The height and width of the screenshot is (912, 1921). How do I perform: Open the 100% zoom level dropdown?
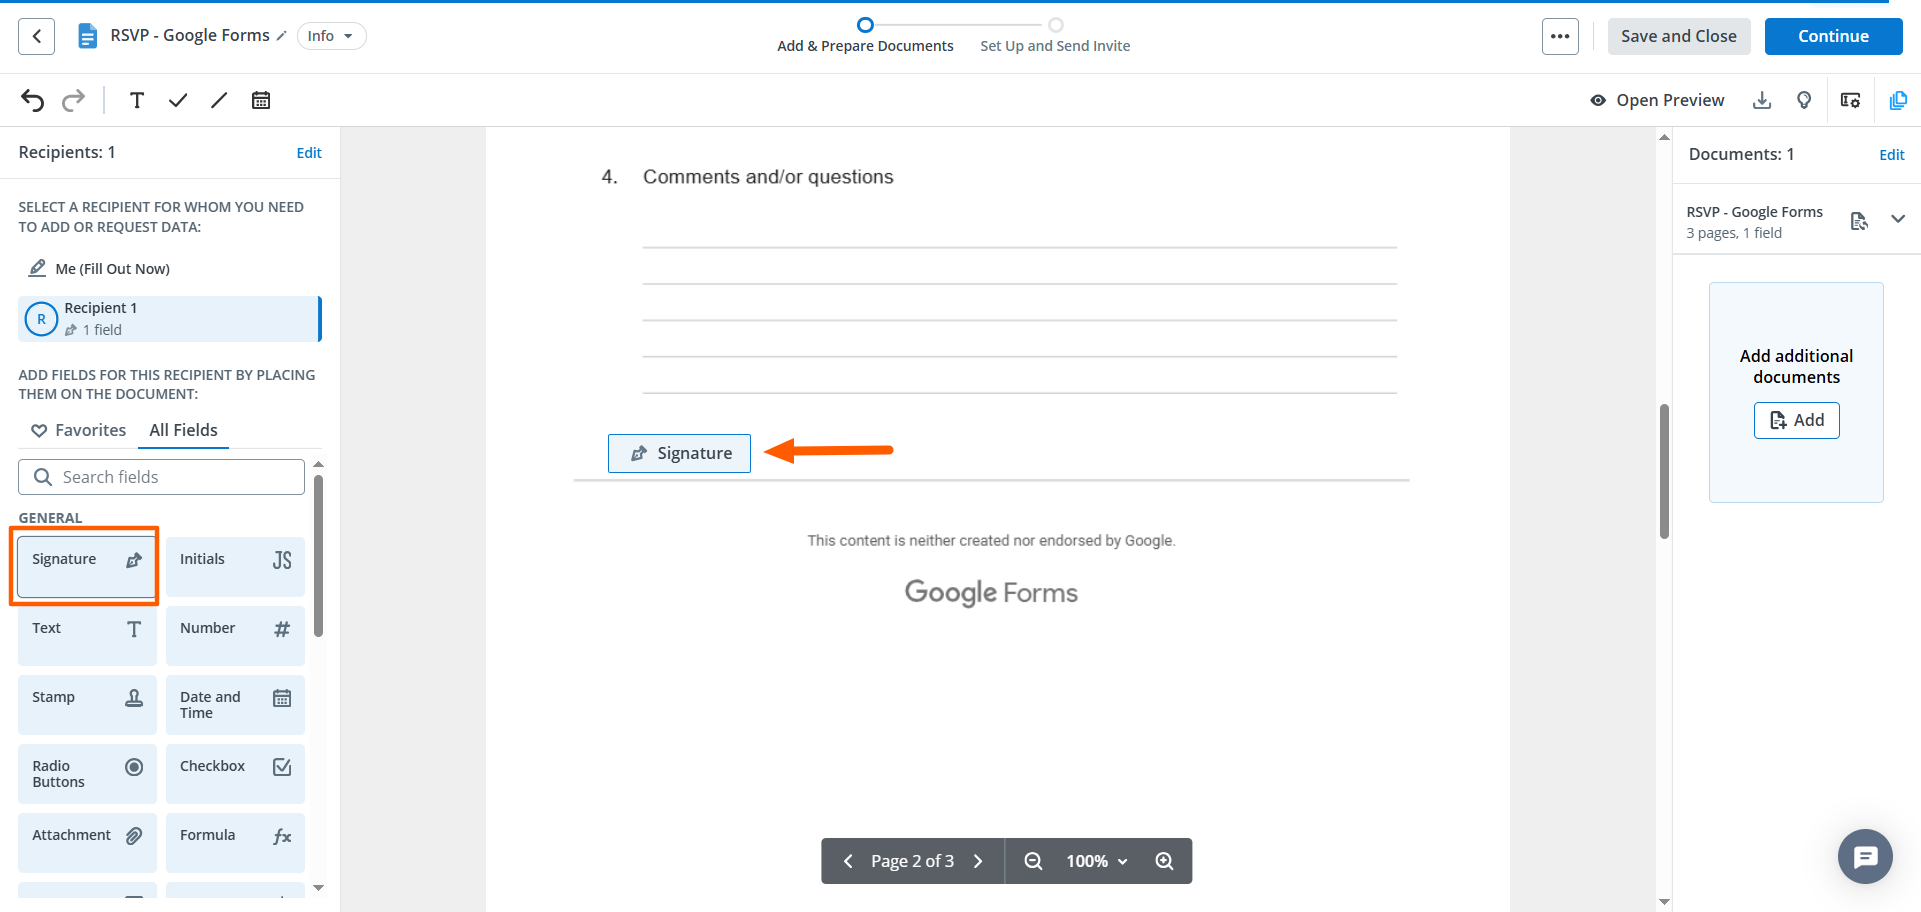click(1097, 860)
